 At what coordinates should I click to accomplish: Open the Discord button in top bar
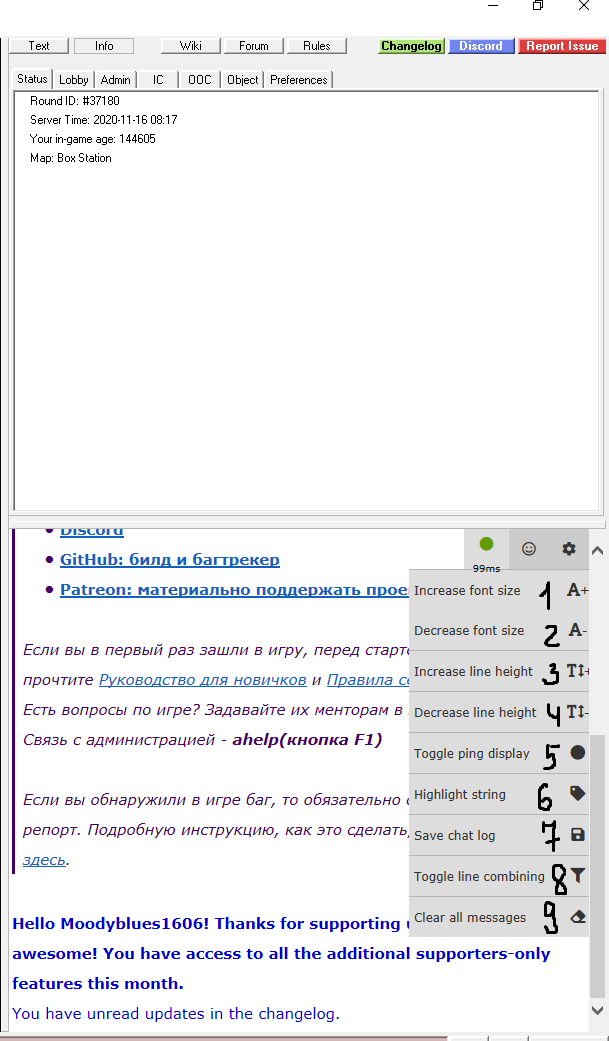[x=481, y=46]
